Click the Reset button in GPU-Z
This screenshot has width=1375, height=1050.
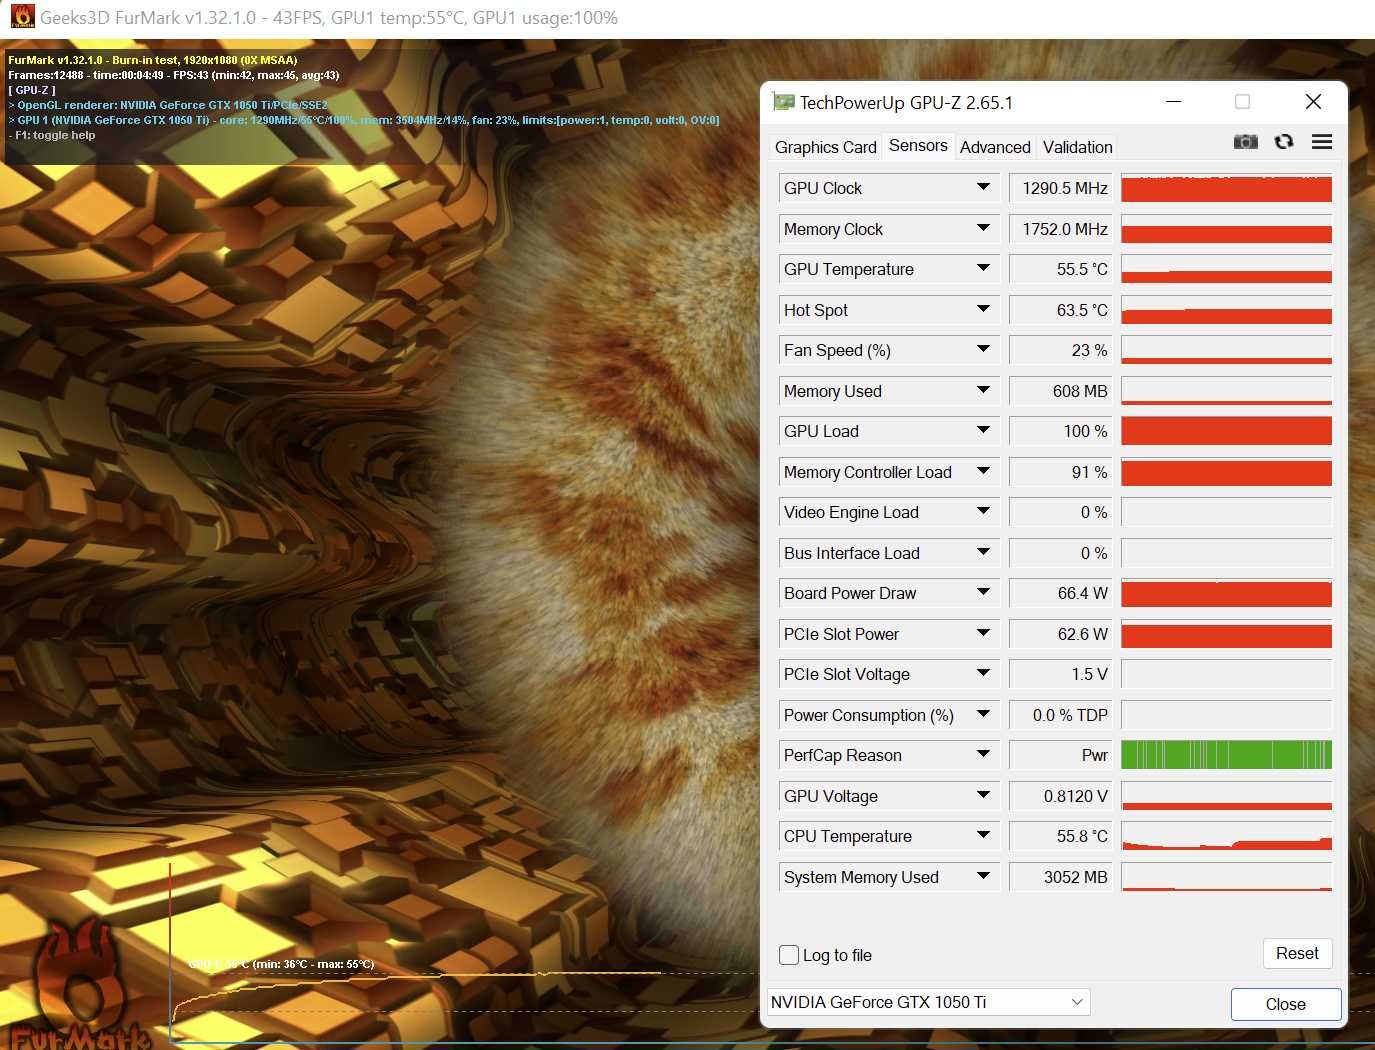(x=1297, y=954)
